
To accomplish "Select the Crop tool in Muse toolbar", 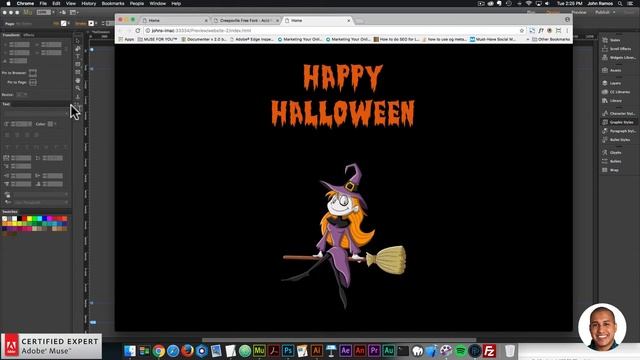I will click(x=78, y=49).
